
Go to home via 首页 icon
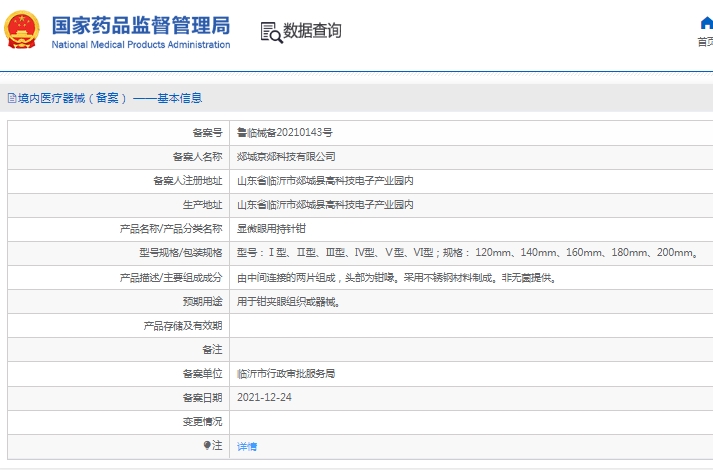[706, 23]
